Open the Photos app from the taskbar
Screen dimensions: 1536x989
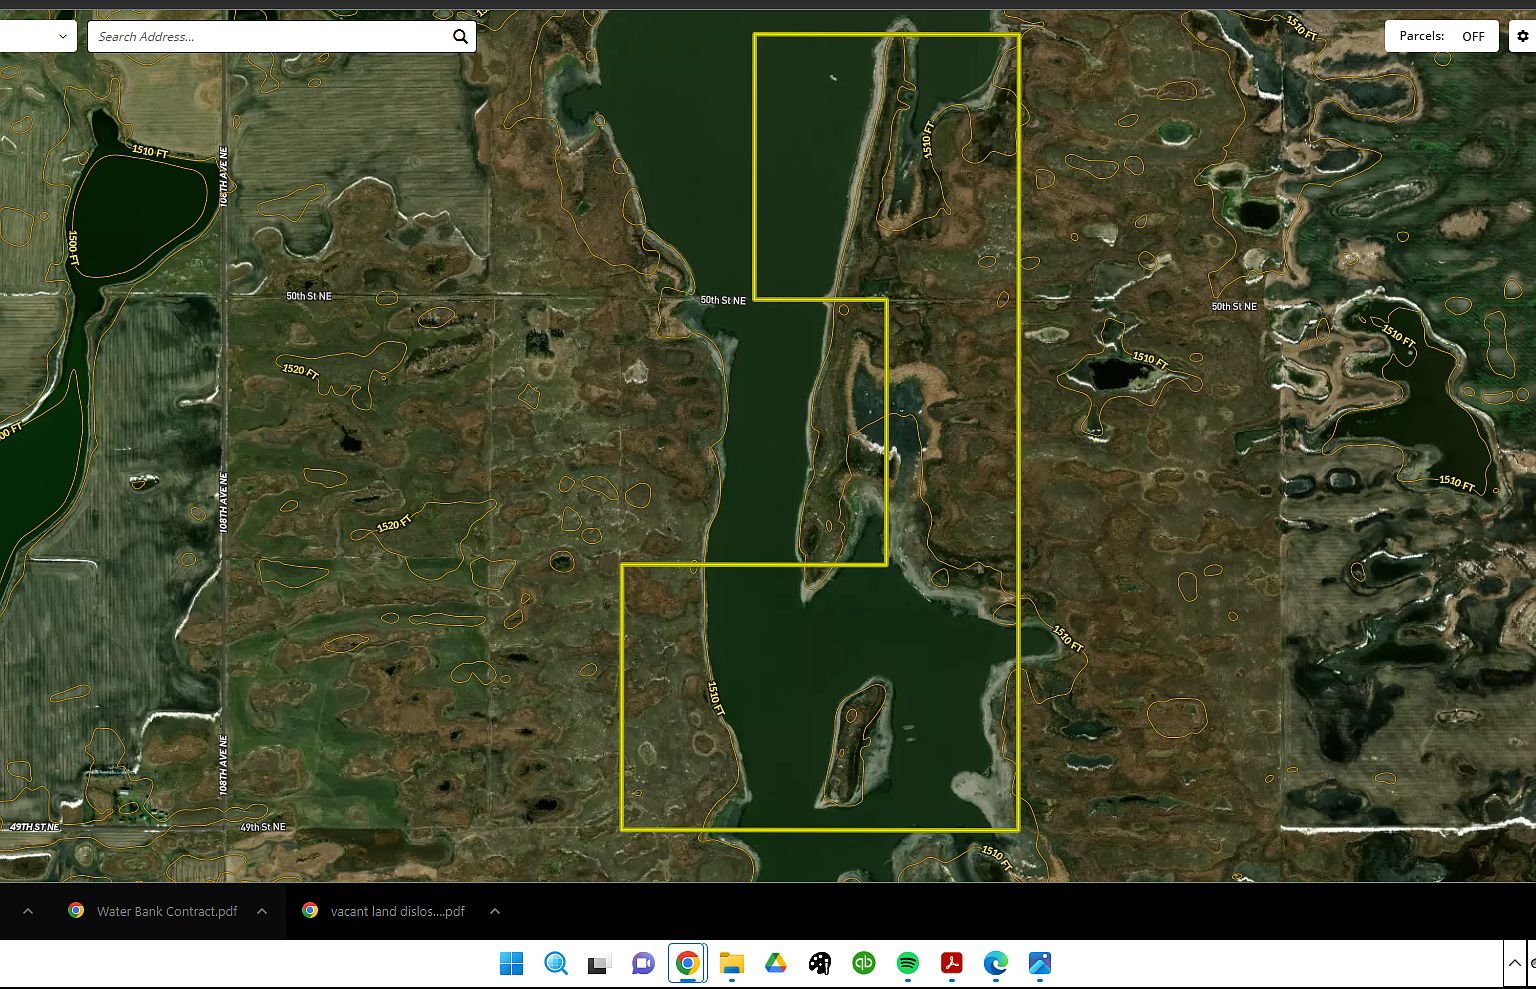[1040, 963]
